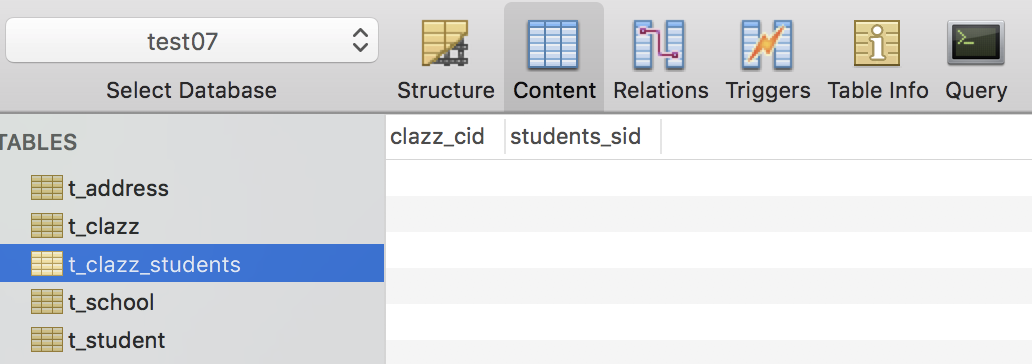Click the TABLES sidebar header
1032x364 pixels.
[38, 142]
